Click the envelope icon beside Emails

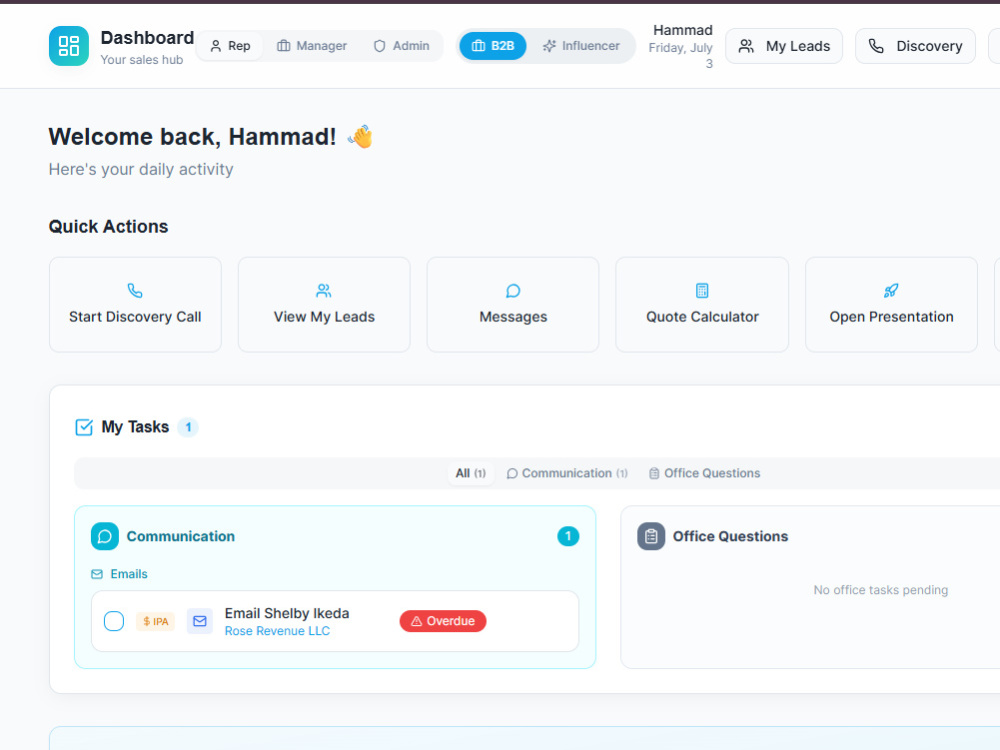[x=97, y=575]
